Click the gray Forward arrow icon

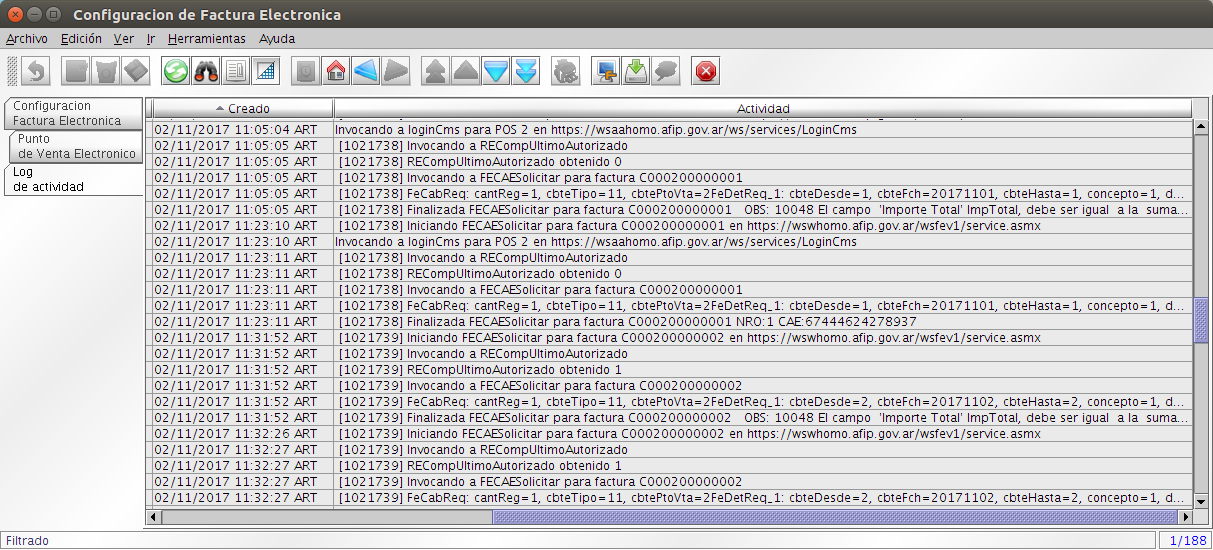(x=396, y=71)
